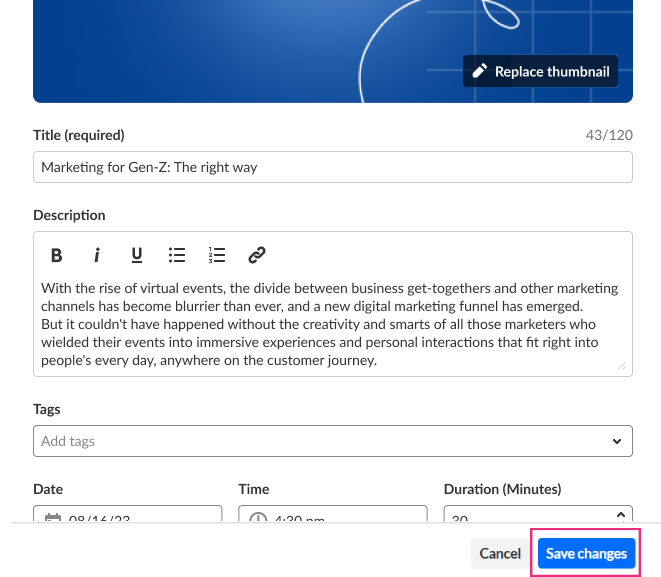Click the Save changes button
661x577 pixels.
pyautogui.click(x=586, y=553)
